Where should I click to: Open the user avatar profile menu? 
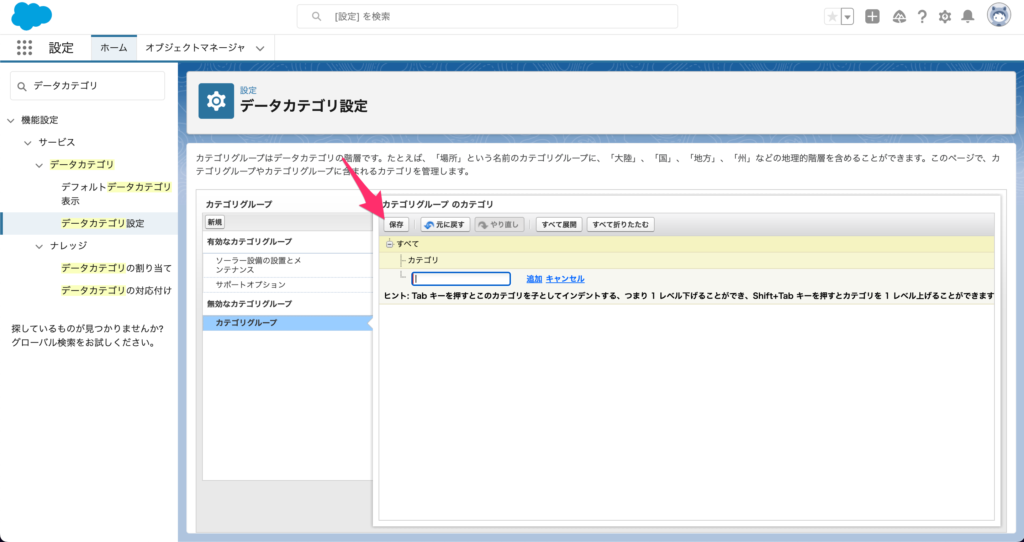click(998, 15)
